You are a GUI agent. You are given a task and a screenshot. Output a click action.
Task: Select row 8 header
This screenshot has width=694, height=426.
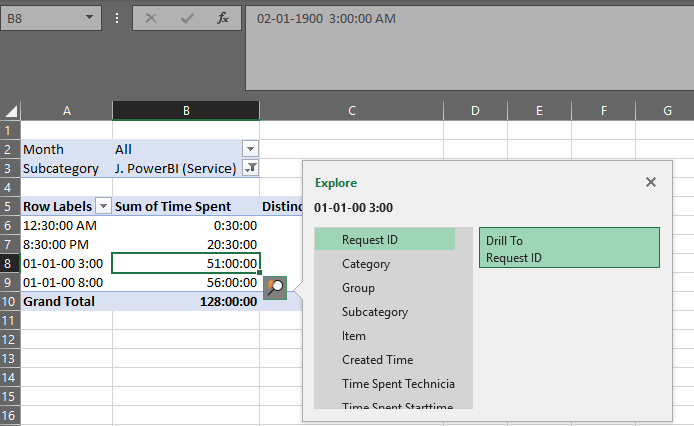click(x=10, y=263)
